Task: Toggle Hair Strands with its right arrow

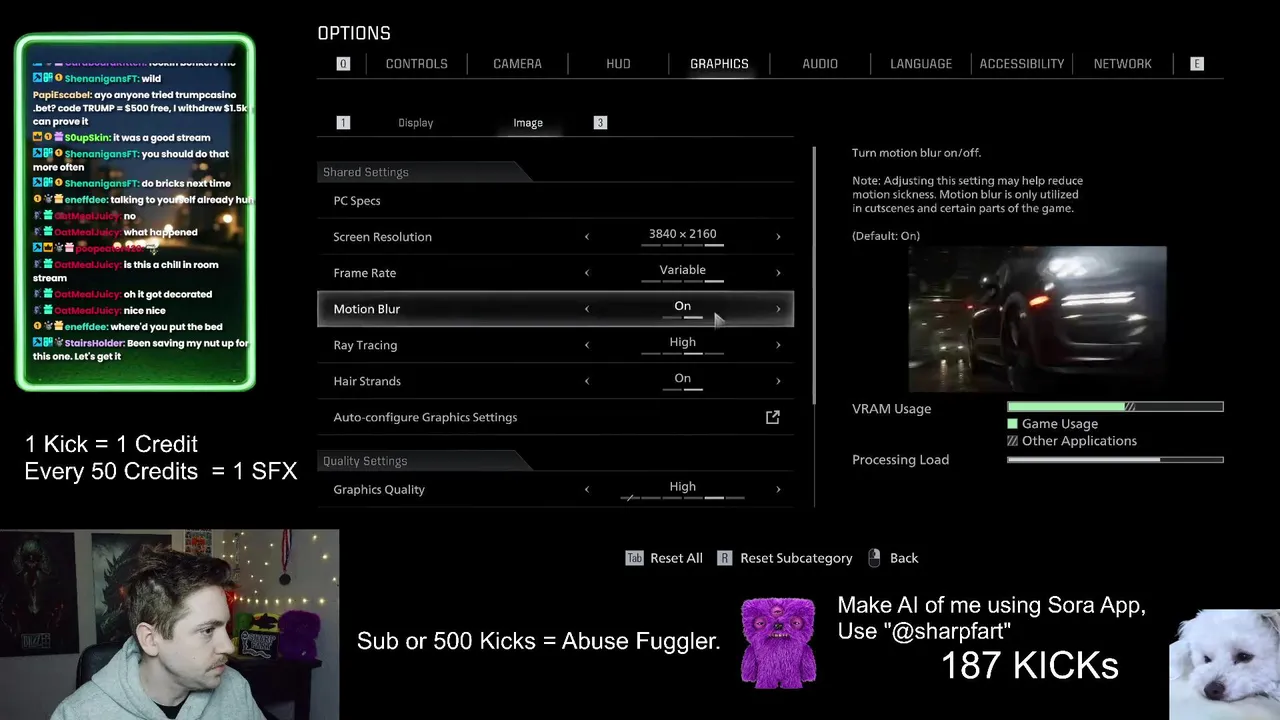Action: 778,381
